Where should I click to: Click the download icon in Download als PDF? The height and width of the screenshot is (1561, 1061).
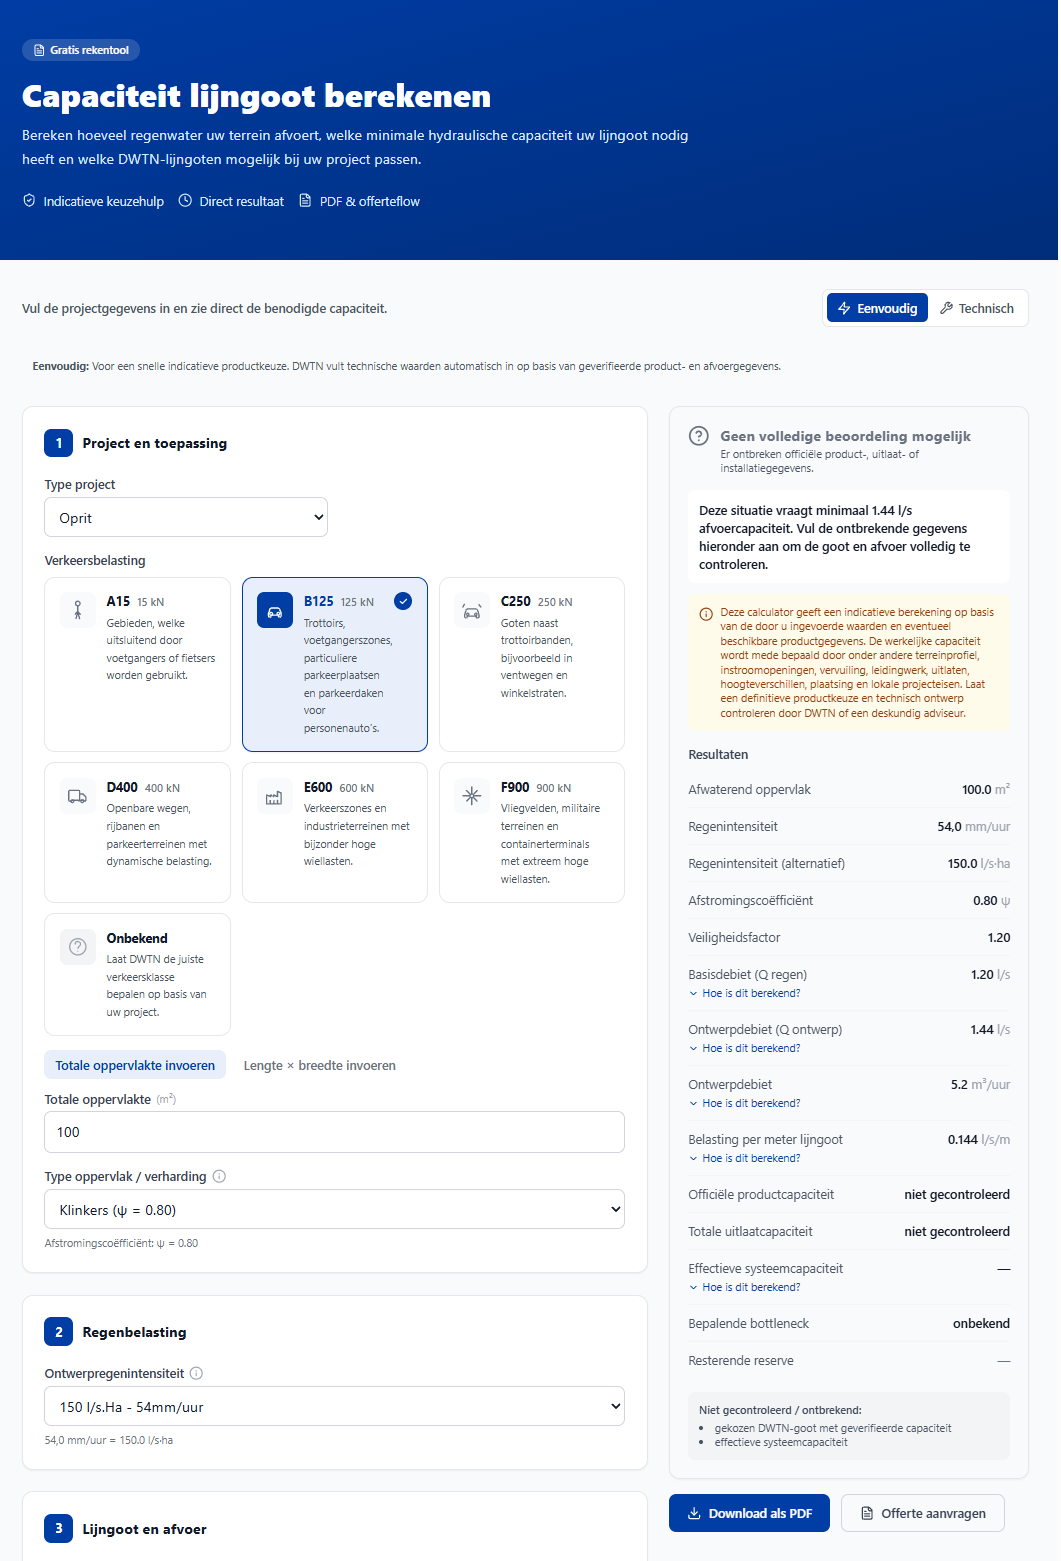pos(694,1513)
